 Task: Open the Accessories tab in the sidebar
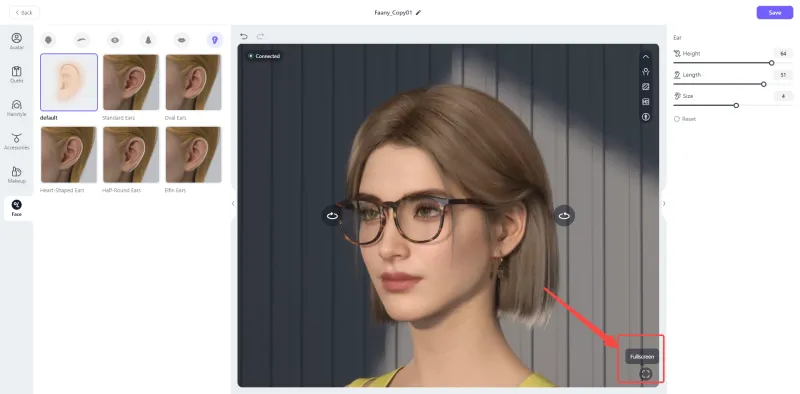(x=16, y=141)
